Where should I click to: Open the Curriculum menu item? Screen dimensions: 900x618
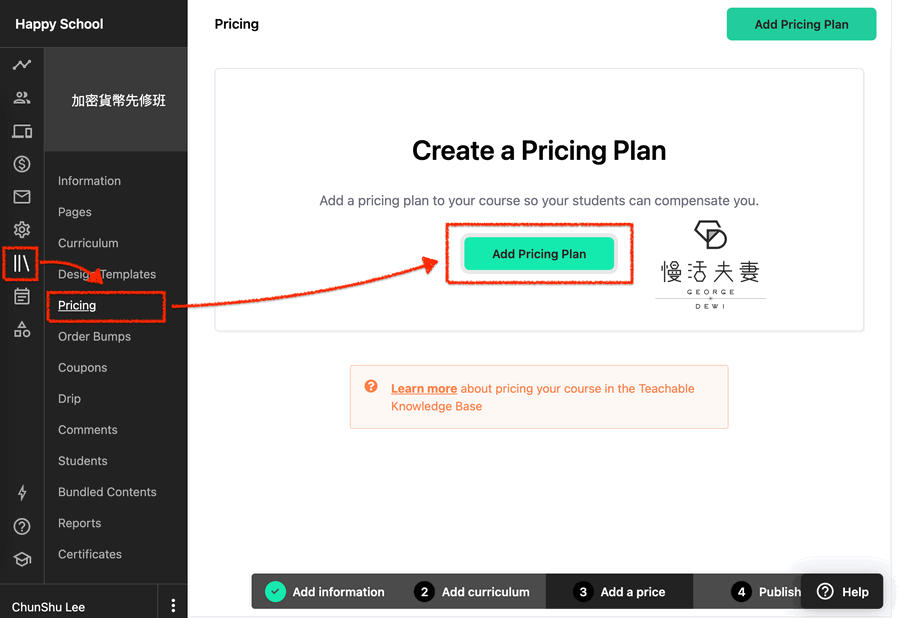88,243
